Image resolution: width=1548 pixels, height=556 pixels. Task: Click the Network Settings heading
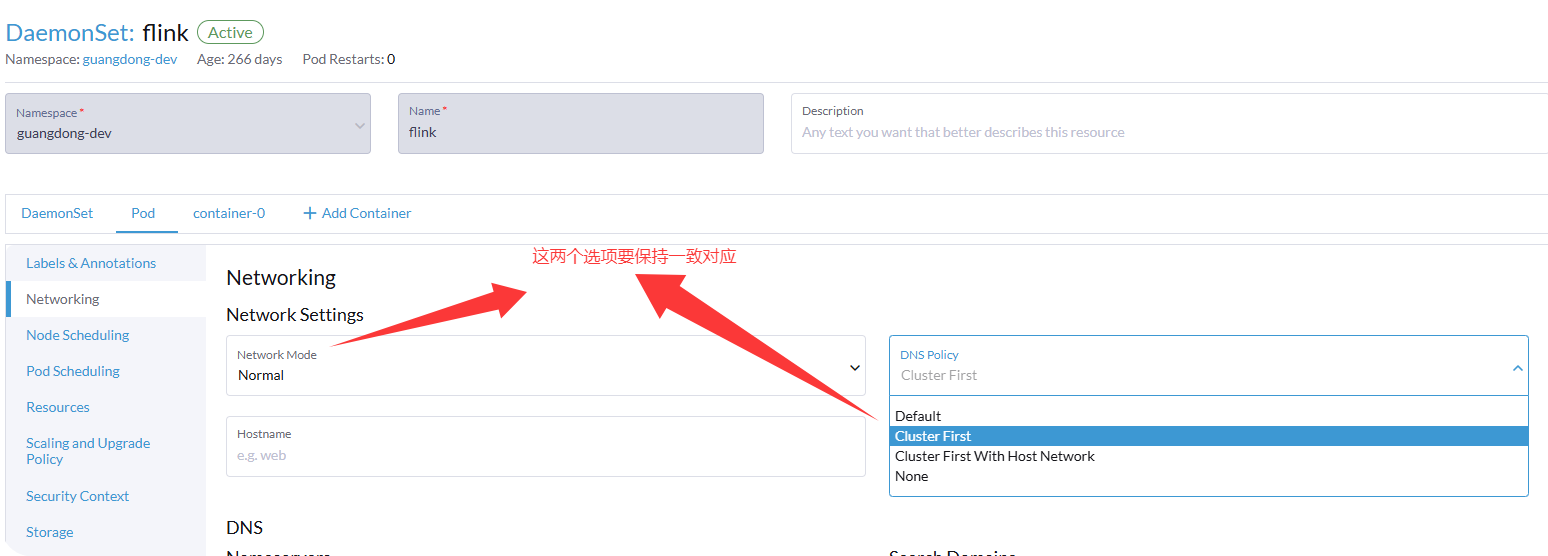[295, 314]
